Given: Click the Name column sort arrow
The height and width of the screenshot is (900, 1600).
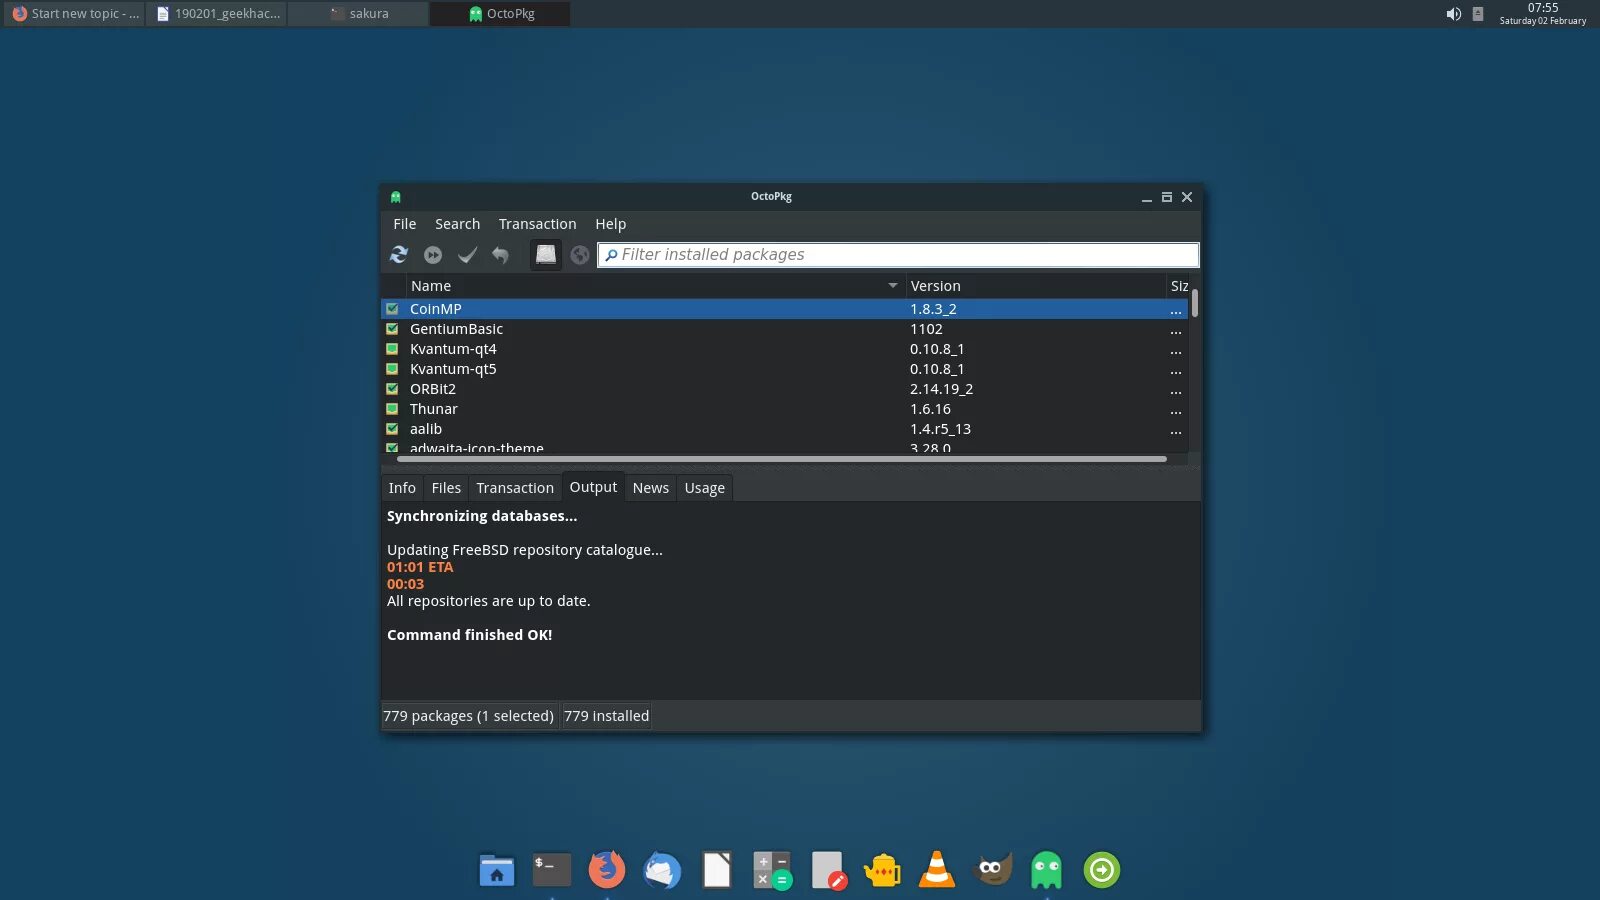Looking at the screenshot, I should tap(893, 286).
